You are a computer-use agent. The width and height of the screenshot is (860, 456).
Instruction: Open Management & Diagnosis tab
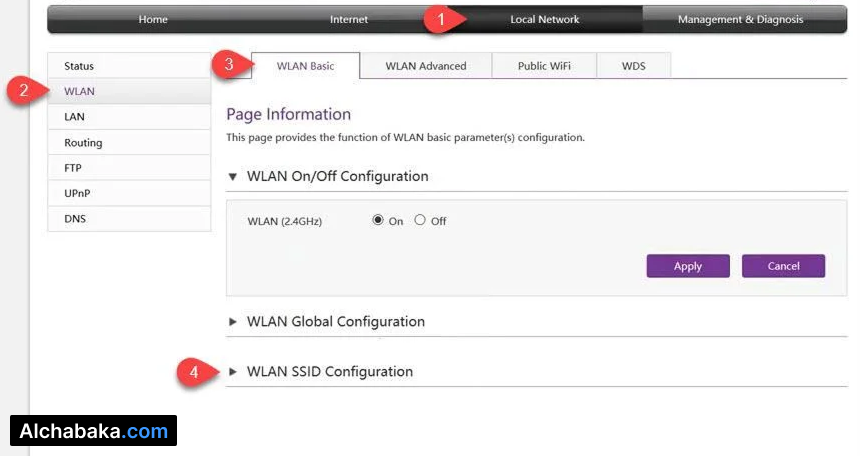[740, 19]
